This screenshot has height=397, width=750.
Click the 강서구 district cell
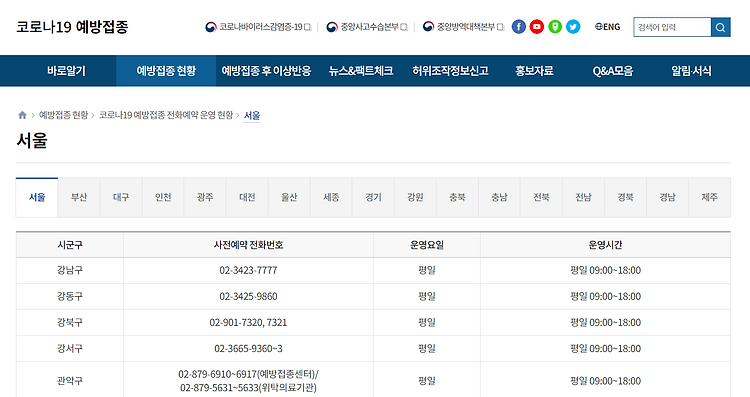tap(70, 348)
